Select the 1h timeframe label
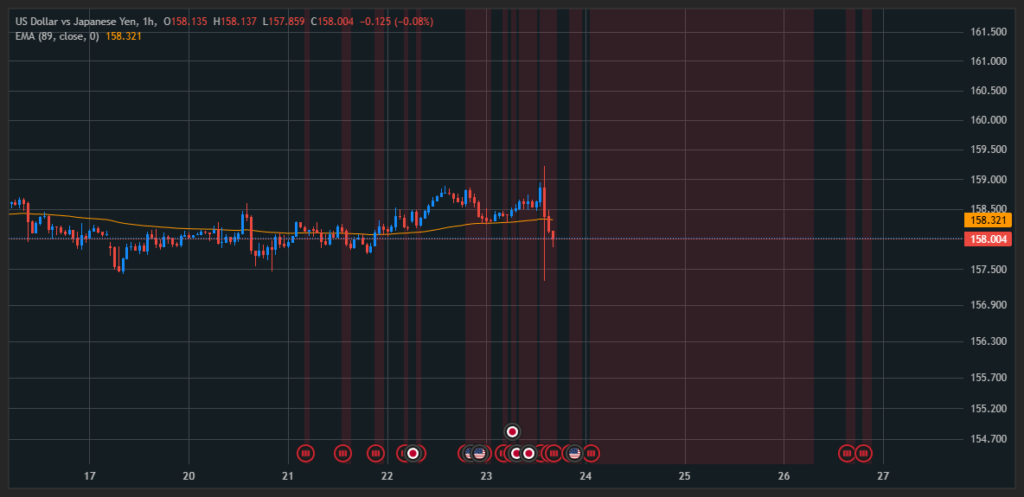The width and height of the screenshot is (1024, 497). (151, 21)
